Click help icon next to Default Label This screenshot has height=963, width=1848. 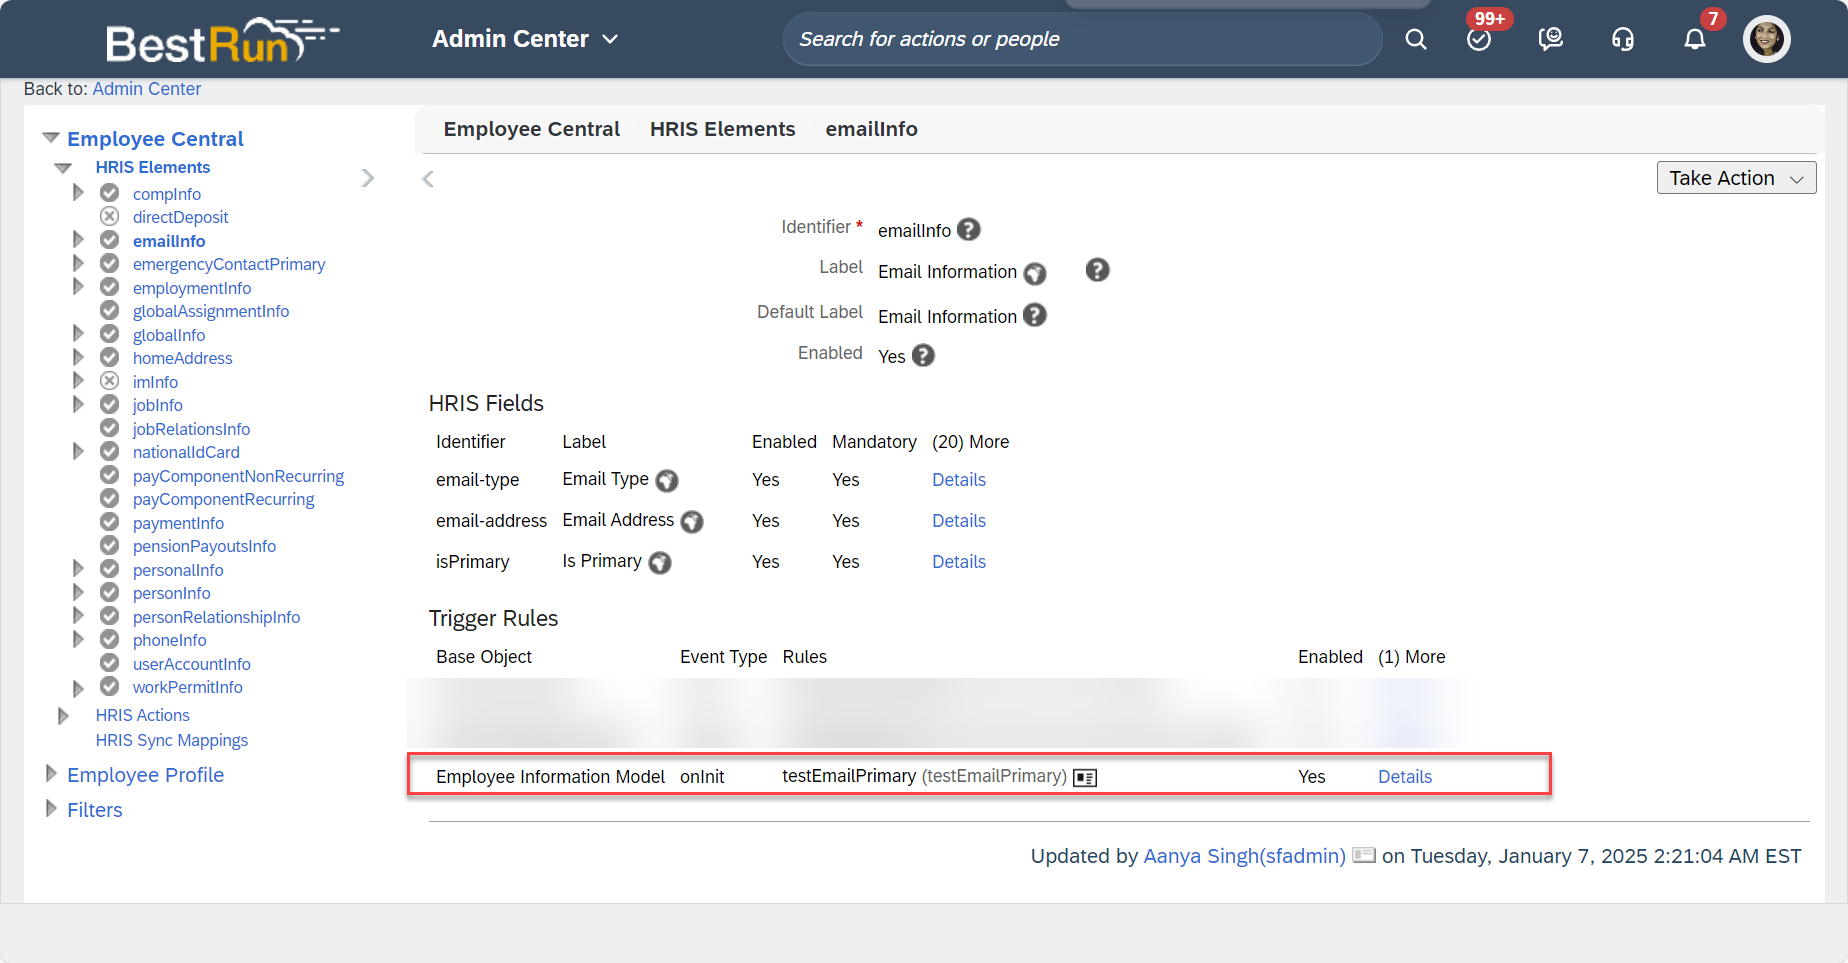1035,315
